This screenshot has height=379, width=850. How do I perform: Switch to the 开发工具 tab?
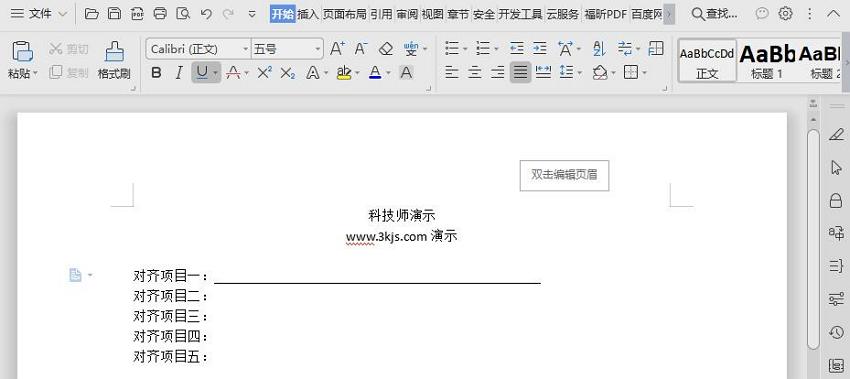click(x=520, y=15)
